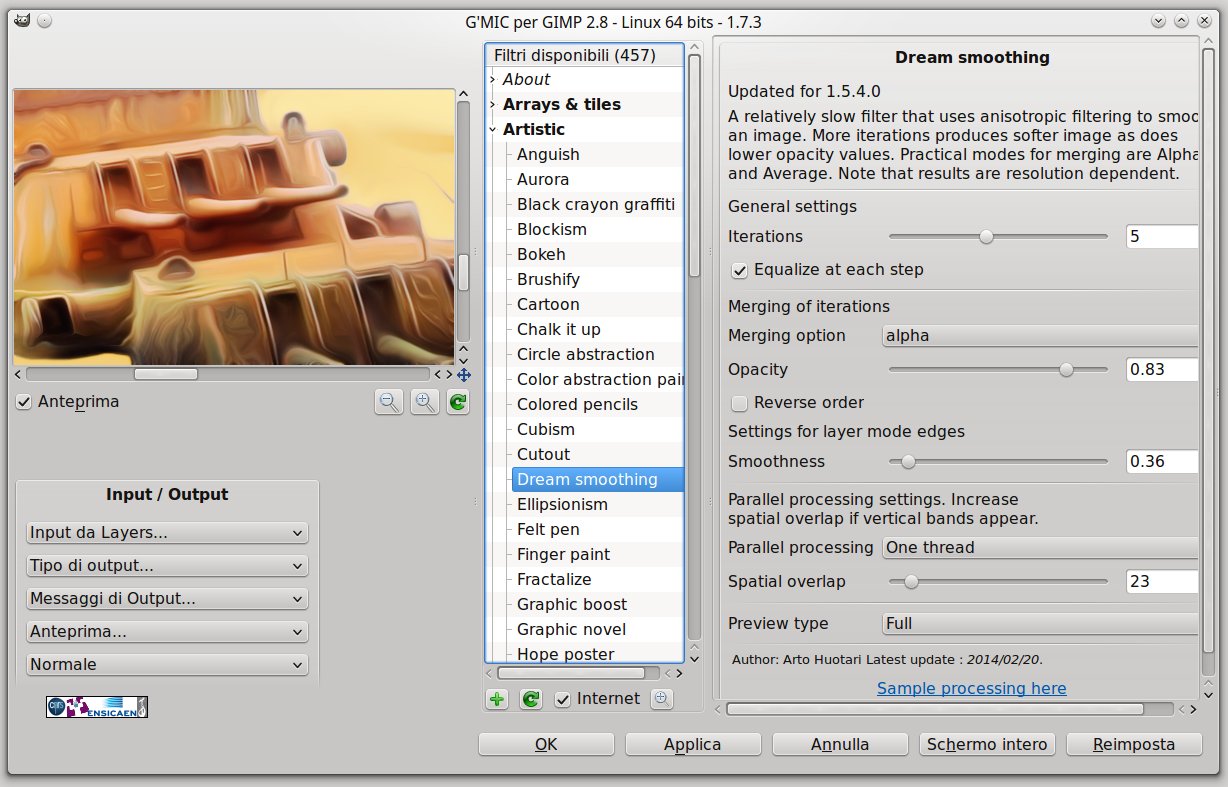Select the Blockism filter
The height and width of the screenshot is (787, 1228).
552,230
